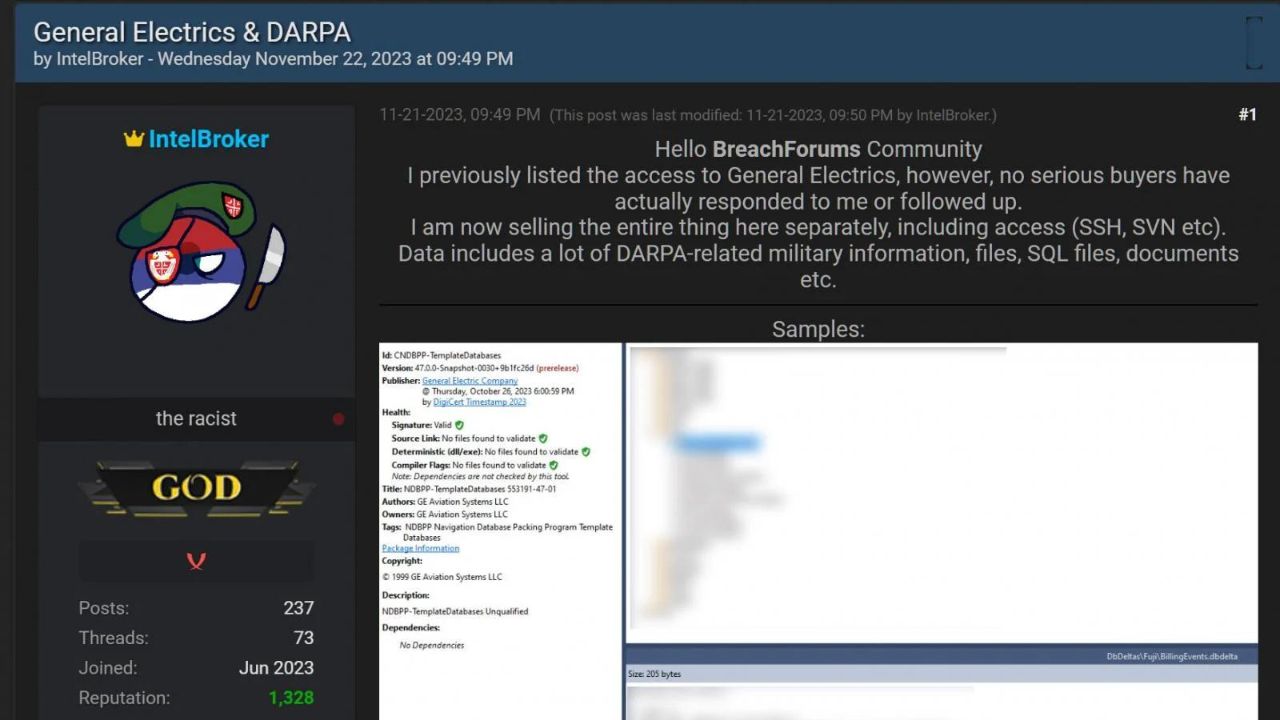
Task: Click the user title 'the racist'
Action: coord(196,419)
